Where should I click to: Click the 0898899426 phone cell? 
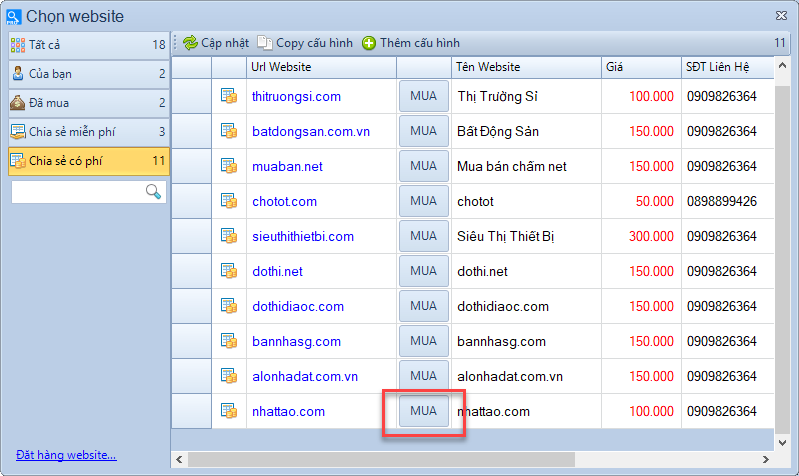728,201
